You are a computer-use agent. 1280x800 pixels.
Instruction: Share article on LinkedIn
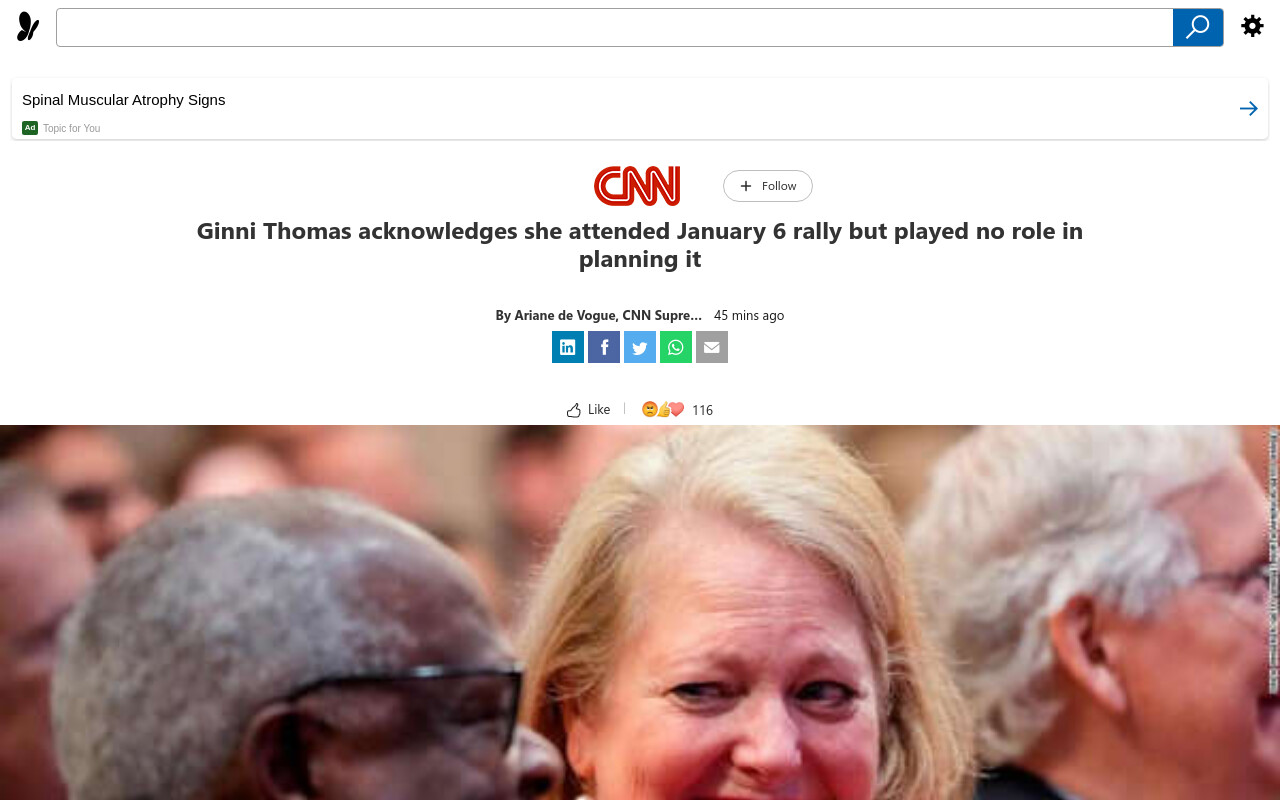tap(568, 347)
